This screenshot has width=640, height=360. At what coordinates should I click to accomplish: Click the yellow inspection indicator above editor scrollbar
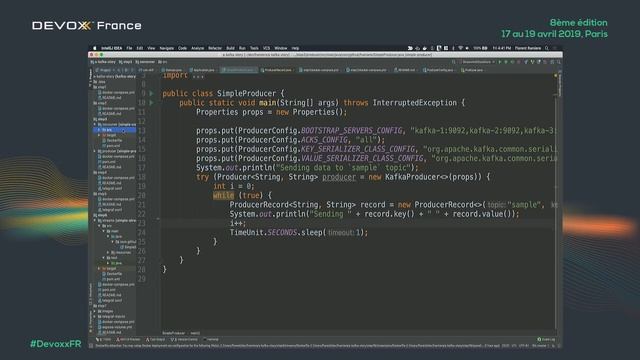(556, 76)
